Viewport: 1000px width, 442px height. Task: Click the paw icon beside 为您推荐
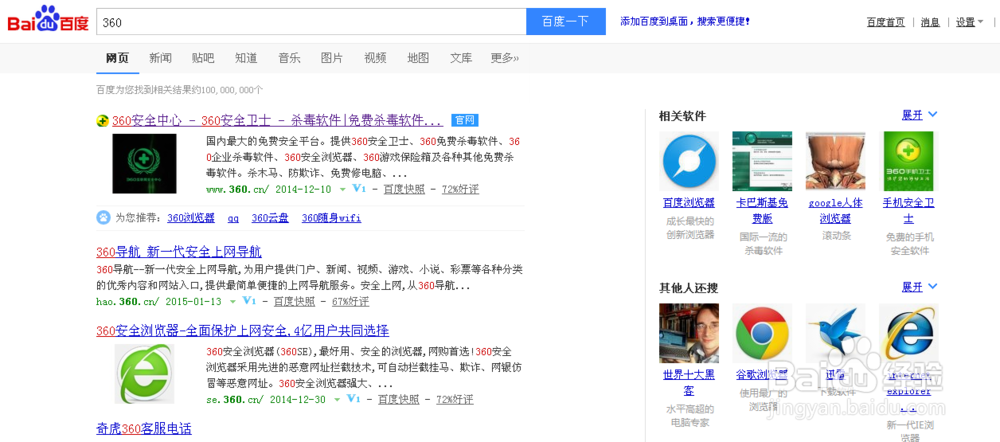tap(103, 217)
